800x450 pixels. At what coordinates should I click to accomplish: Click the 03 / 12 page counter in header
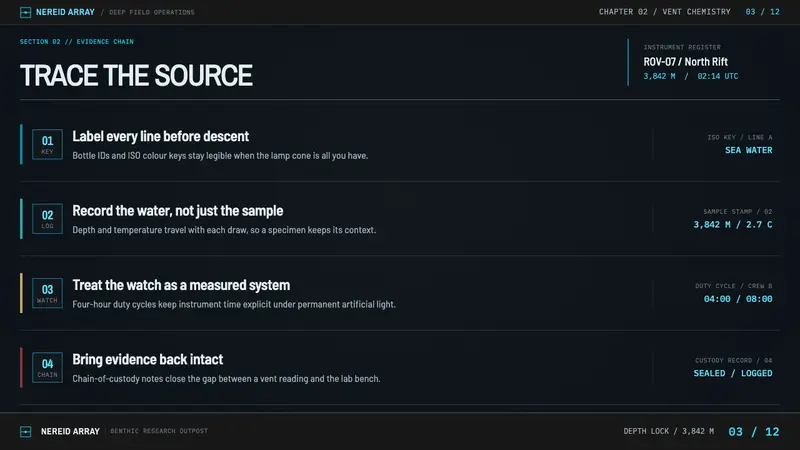coord(762,12)
